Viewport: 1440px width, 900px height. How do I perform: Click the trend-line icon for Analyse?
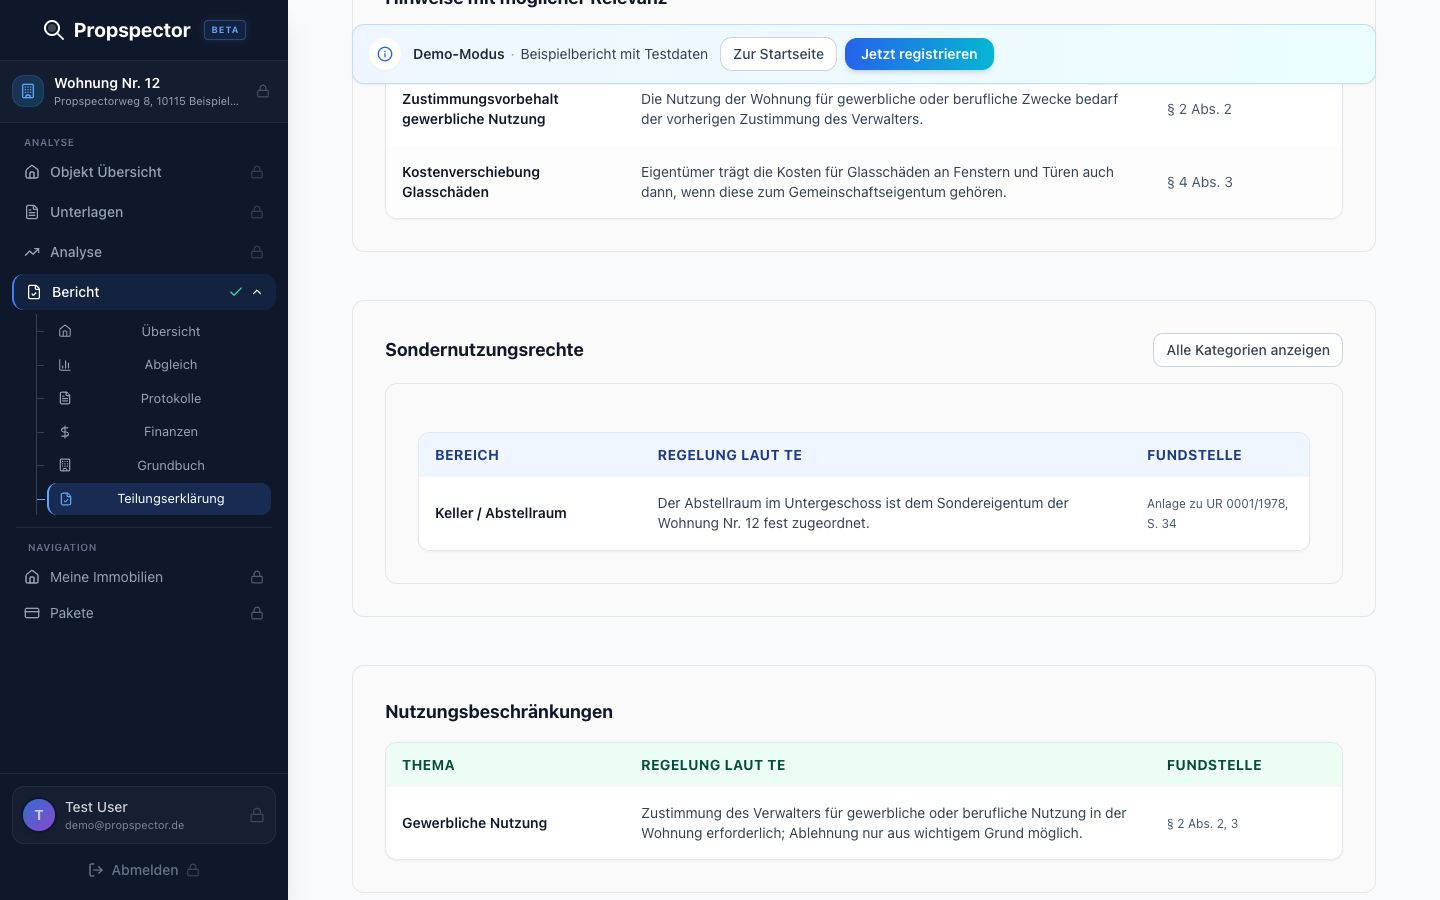click(x=32, y=252)
